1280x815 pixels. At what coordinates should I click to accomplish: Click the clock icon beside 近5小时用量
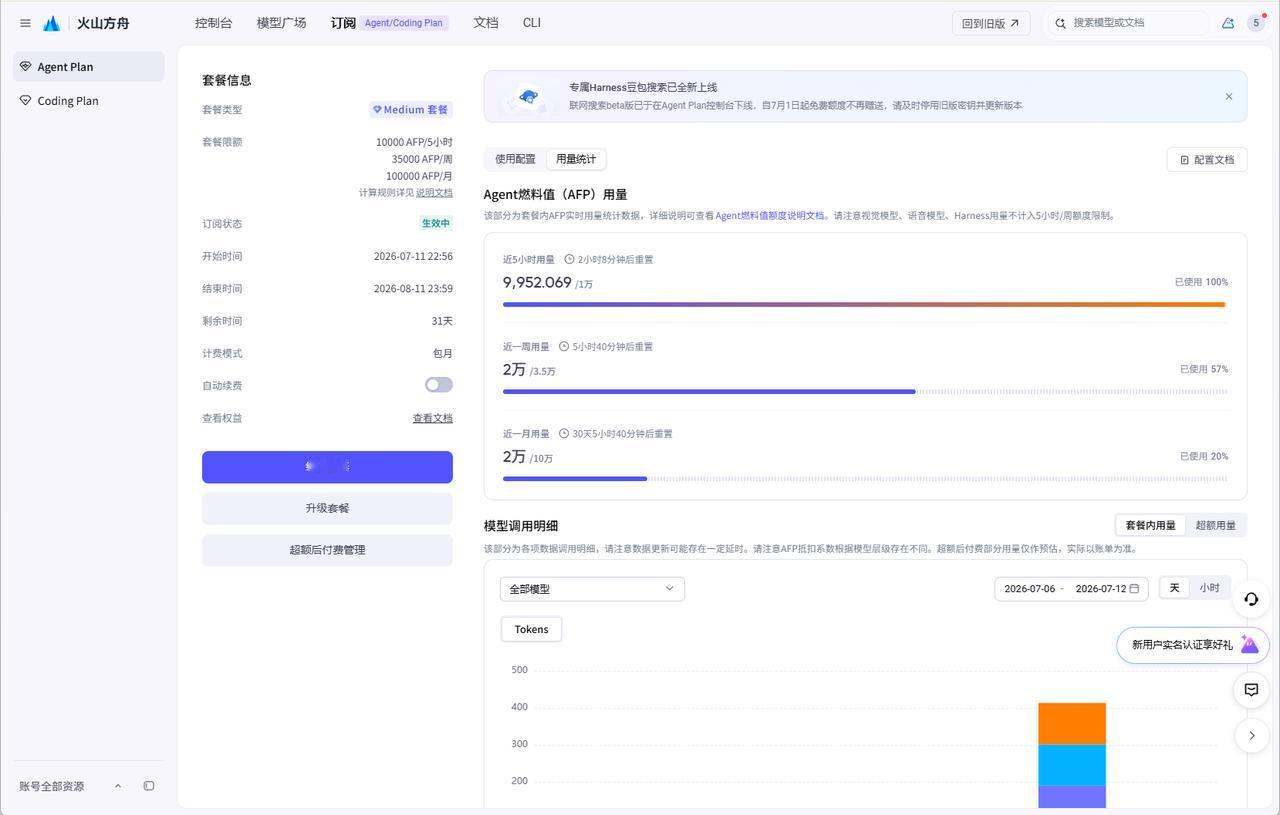tap(569, 260)
